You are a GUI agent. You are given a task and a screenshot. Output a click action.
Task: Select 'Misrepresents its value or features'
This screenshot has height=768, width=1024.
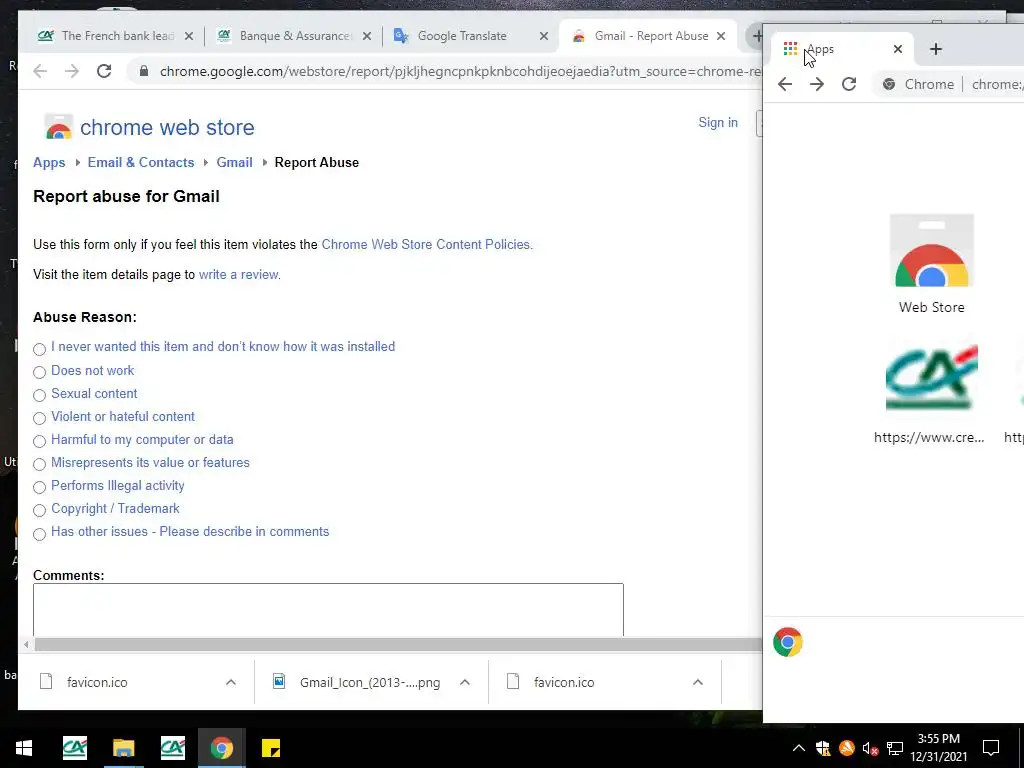pos(39,464)
